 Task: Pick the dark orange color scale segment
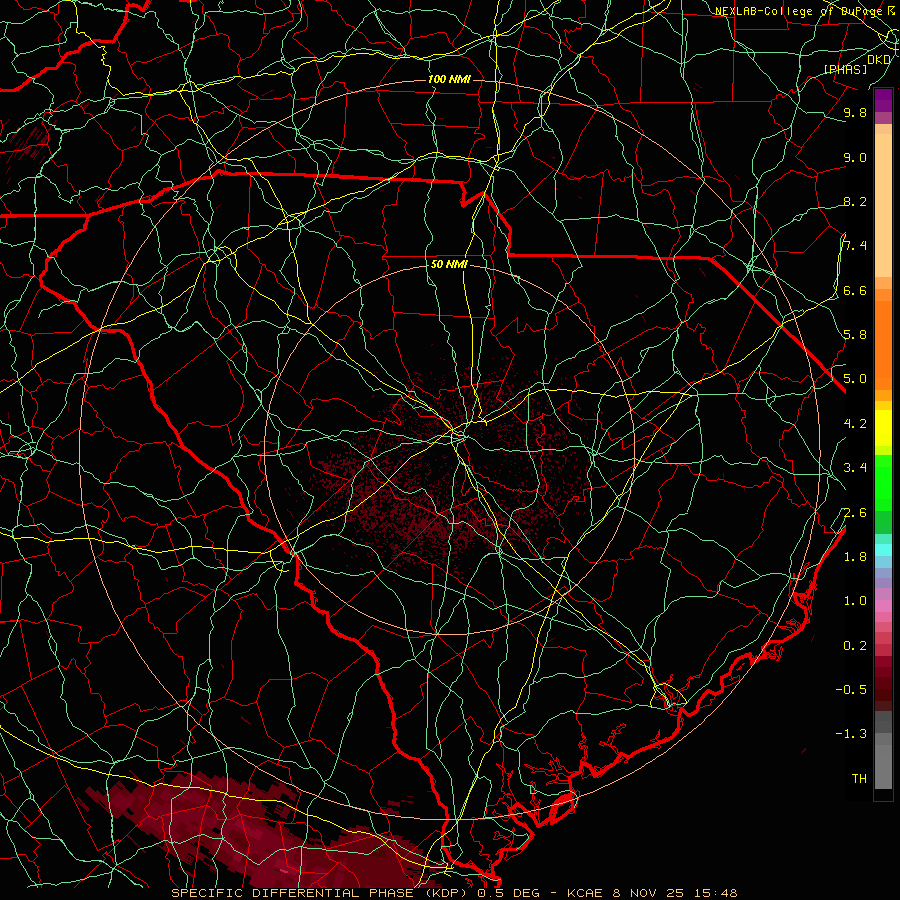[x=883, y=345]
